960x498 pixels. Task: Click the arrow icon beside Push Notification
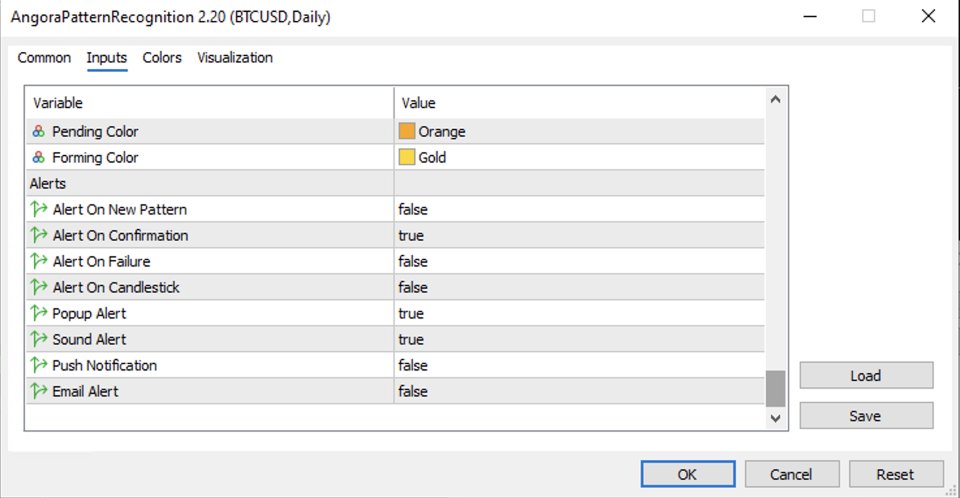pyautogui.click(x=39, y=365)
